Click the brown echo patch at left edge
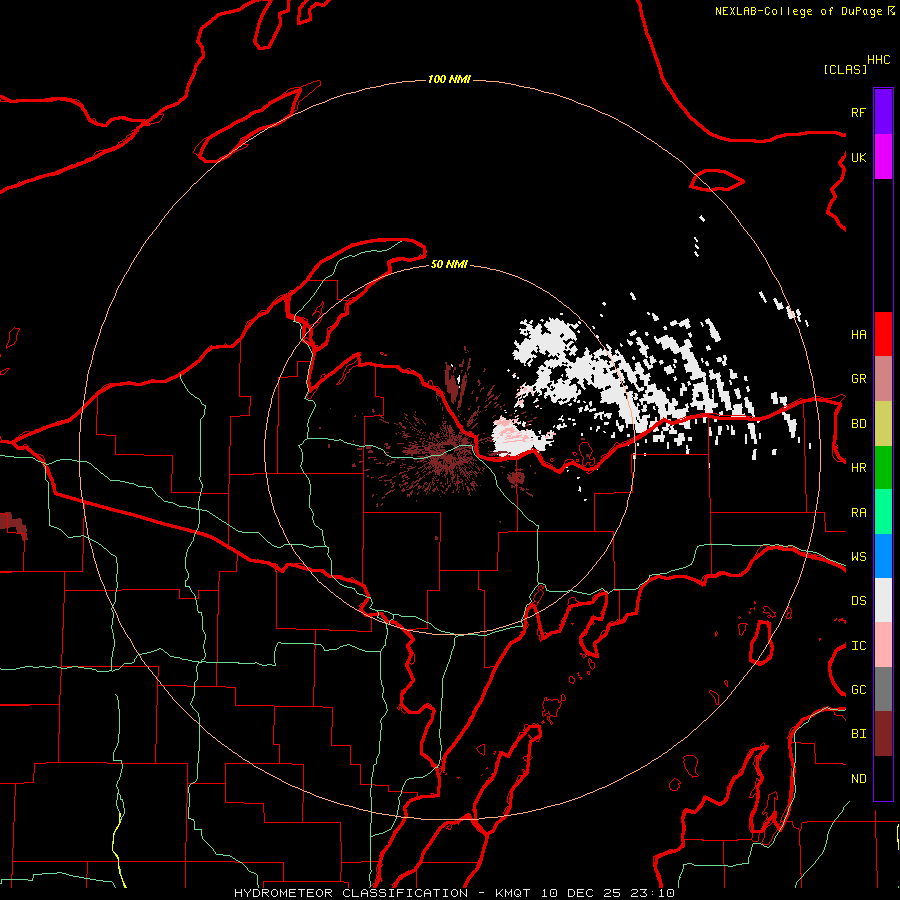The image size is (900, 900). (x=13, y=525)
